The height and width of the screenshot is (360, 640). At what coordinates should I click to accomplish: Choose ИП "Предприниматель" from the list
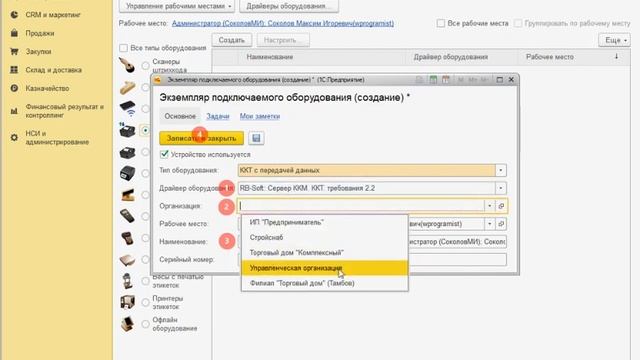tap(324, 222)
